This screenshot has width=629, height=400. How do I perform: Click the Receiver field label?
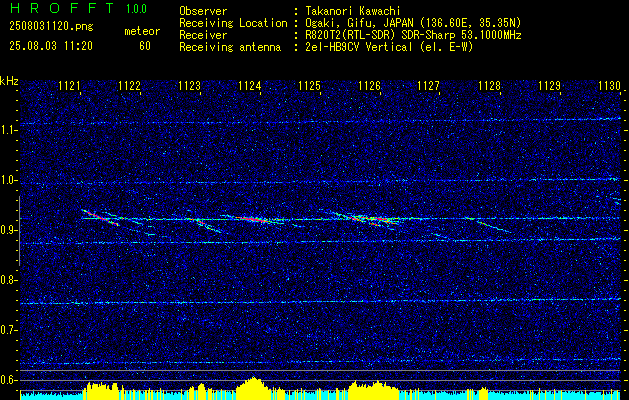203,35
